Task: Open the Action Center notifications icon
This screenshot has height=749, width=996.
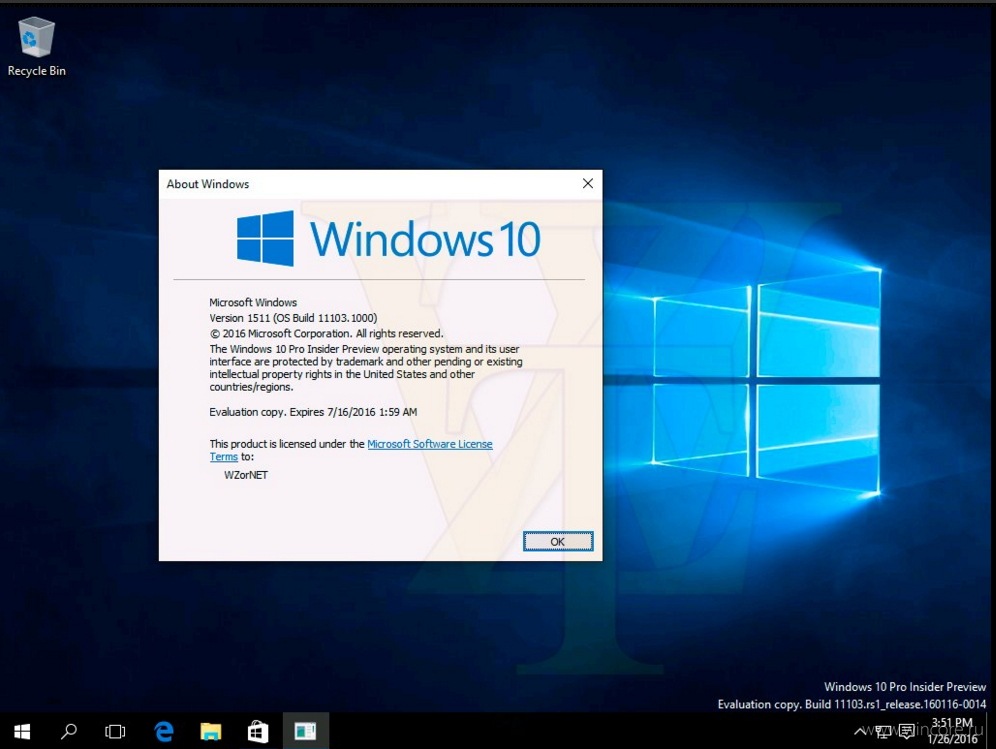Action: pos(906,732)
